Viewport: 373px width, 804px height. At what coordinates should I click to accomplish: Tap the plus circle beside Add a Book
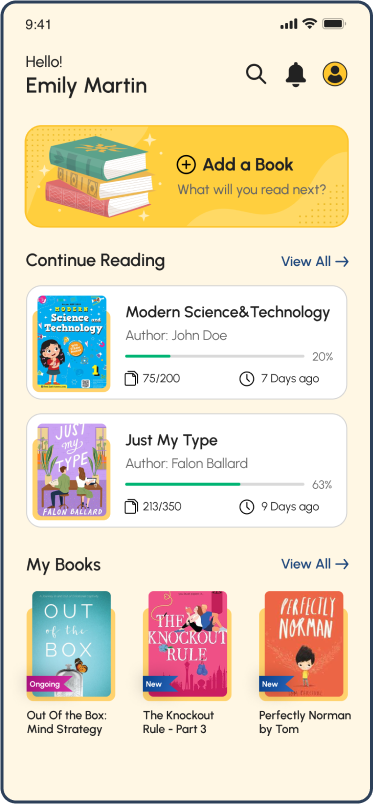pyautogui.click(x=186, y=165)
